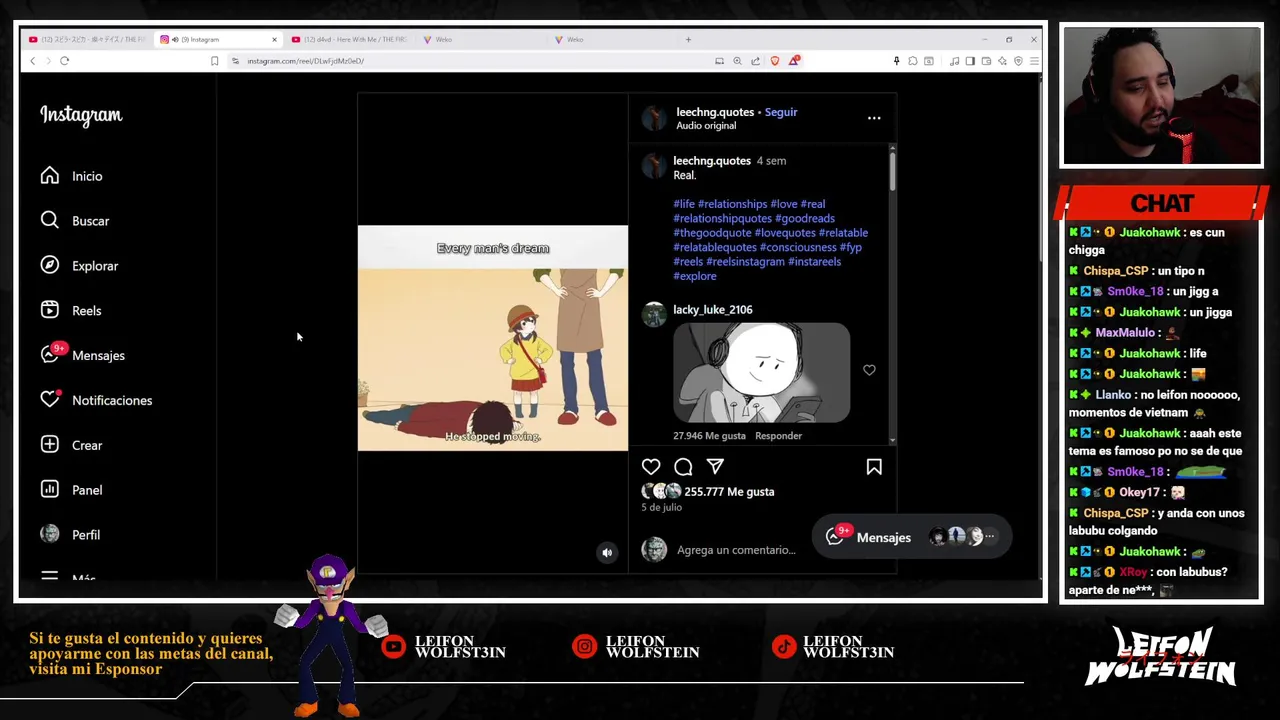Click the Crear plus icon
Image resolution: width=1280 pixels, height=720 pixels.
tap(50, 445)
